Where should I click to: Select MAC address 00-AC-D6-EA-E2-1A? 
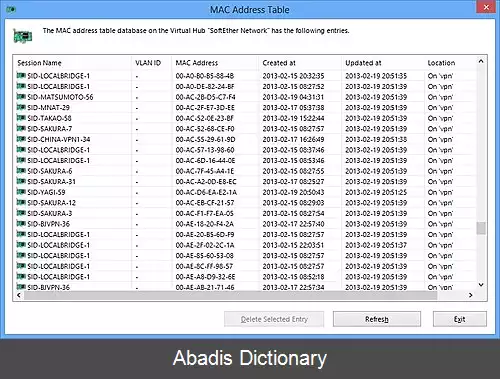[206, 192]
